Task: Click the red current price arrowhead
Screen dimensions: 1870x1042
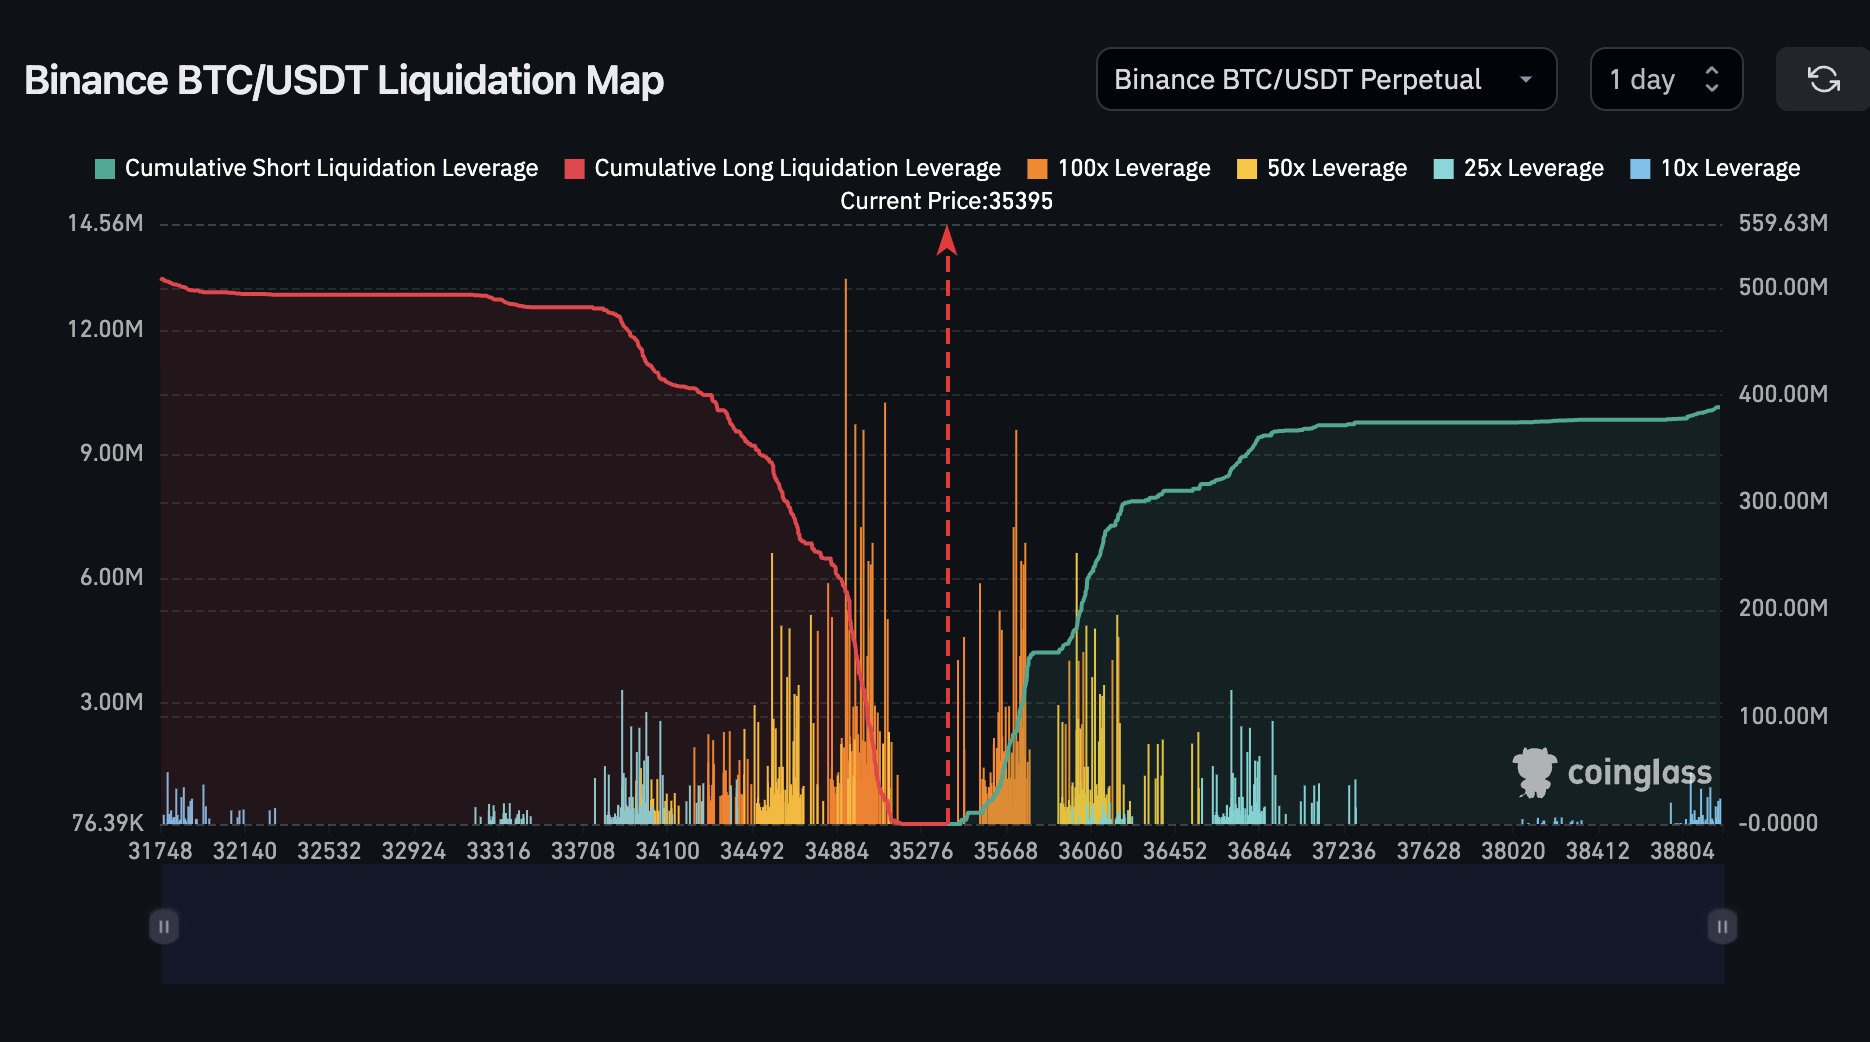Action: pos(947,240)
